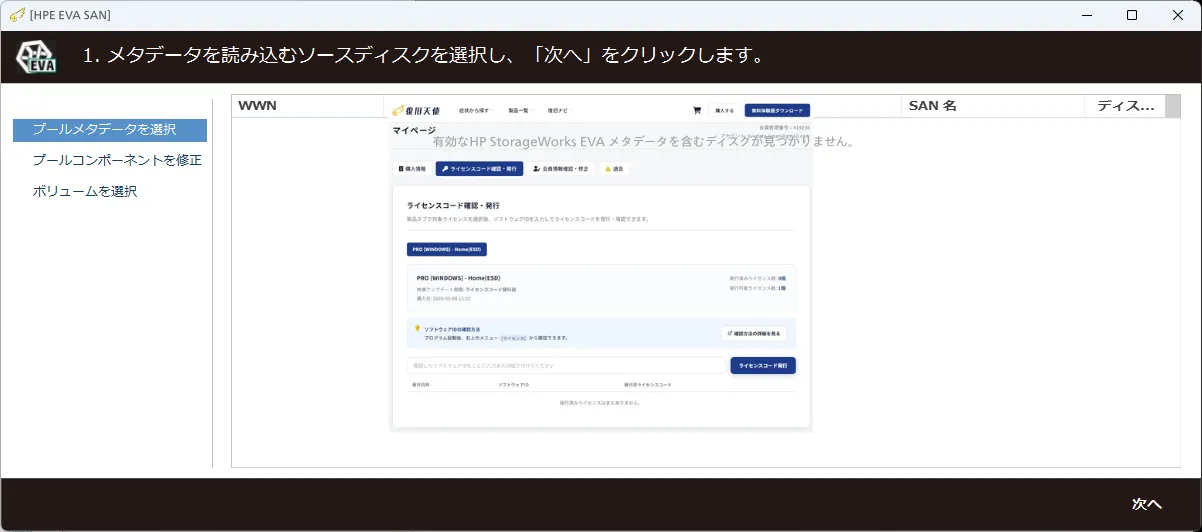Go to the ボリュームを選択 step
The height and width of the screenshot is (532, 1202).
click(x=85, y=191)
